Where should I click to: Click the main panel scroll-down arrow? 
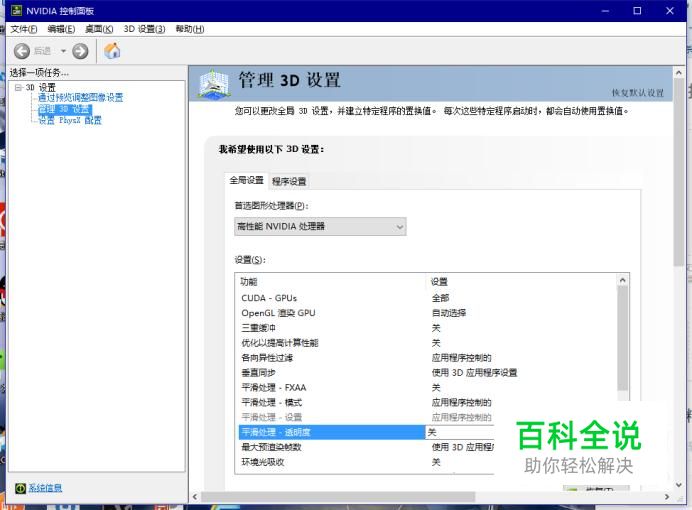tap(679, 485)
